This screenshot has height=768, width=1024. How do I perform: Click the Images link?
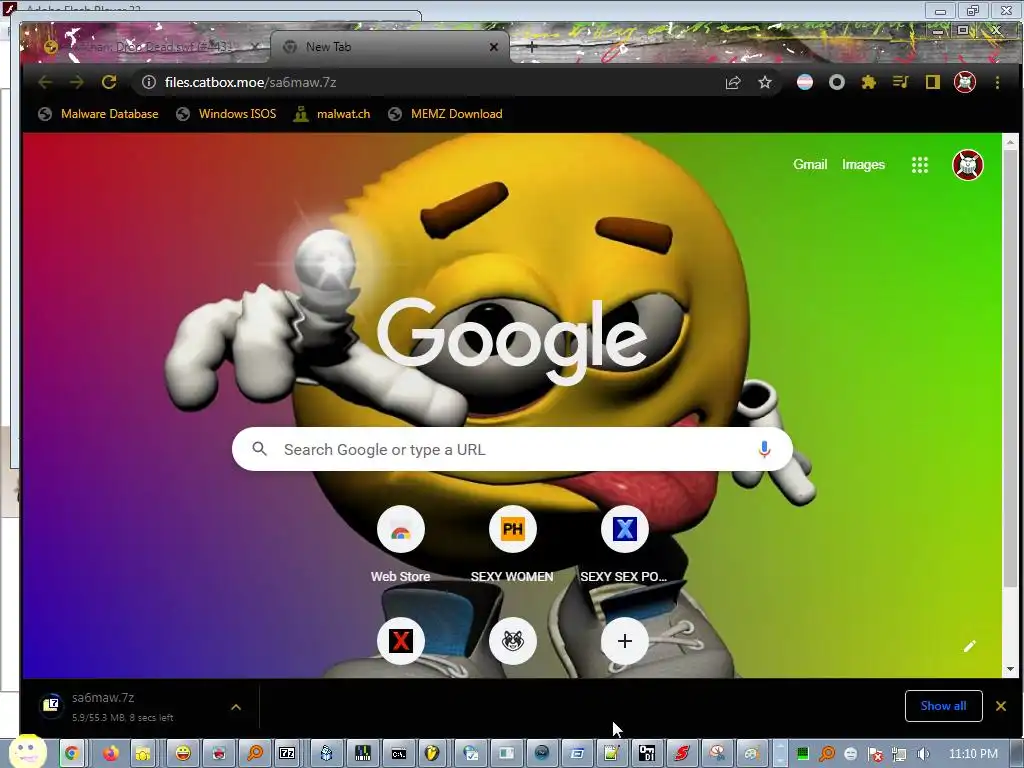pos(863,165)
